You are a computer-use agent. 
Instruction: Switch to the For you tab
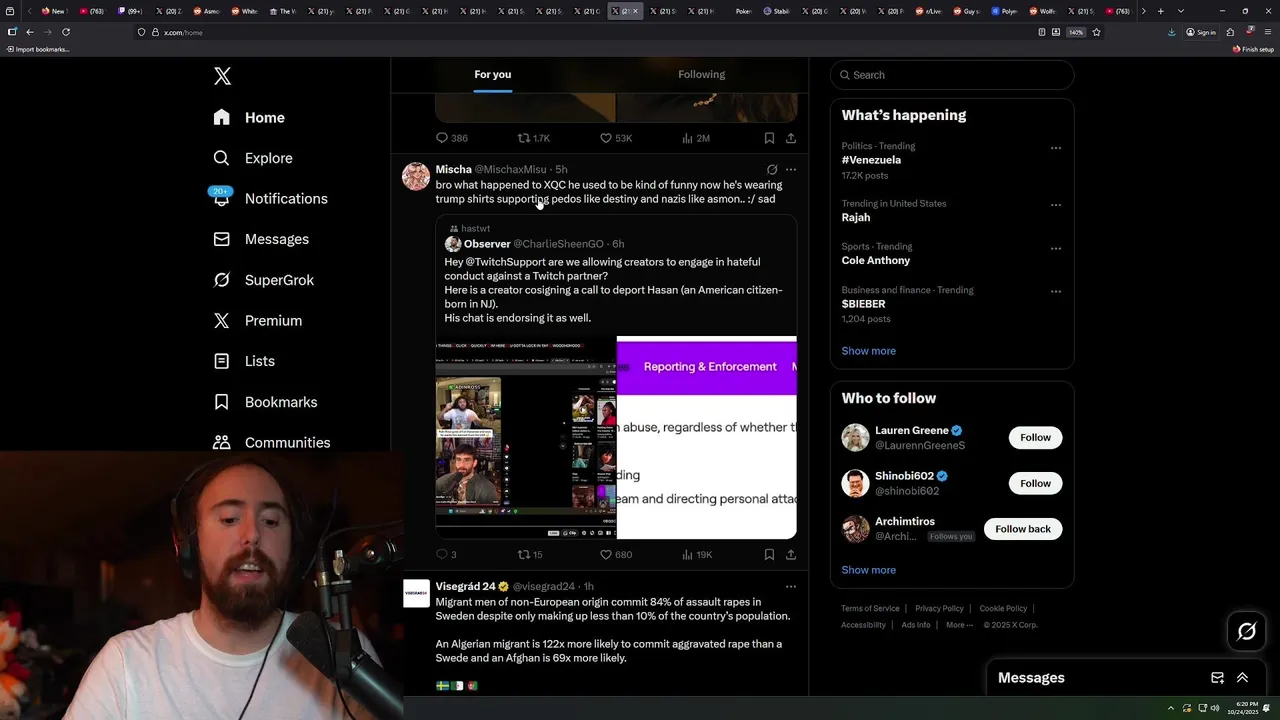(x=492, y=74)
